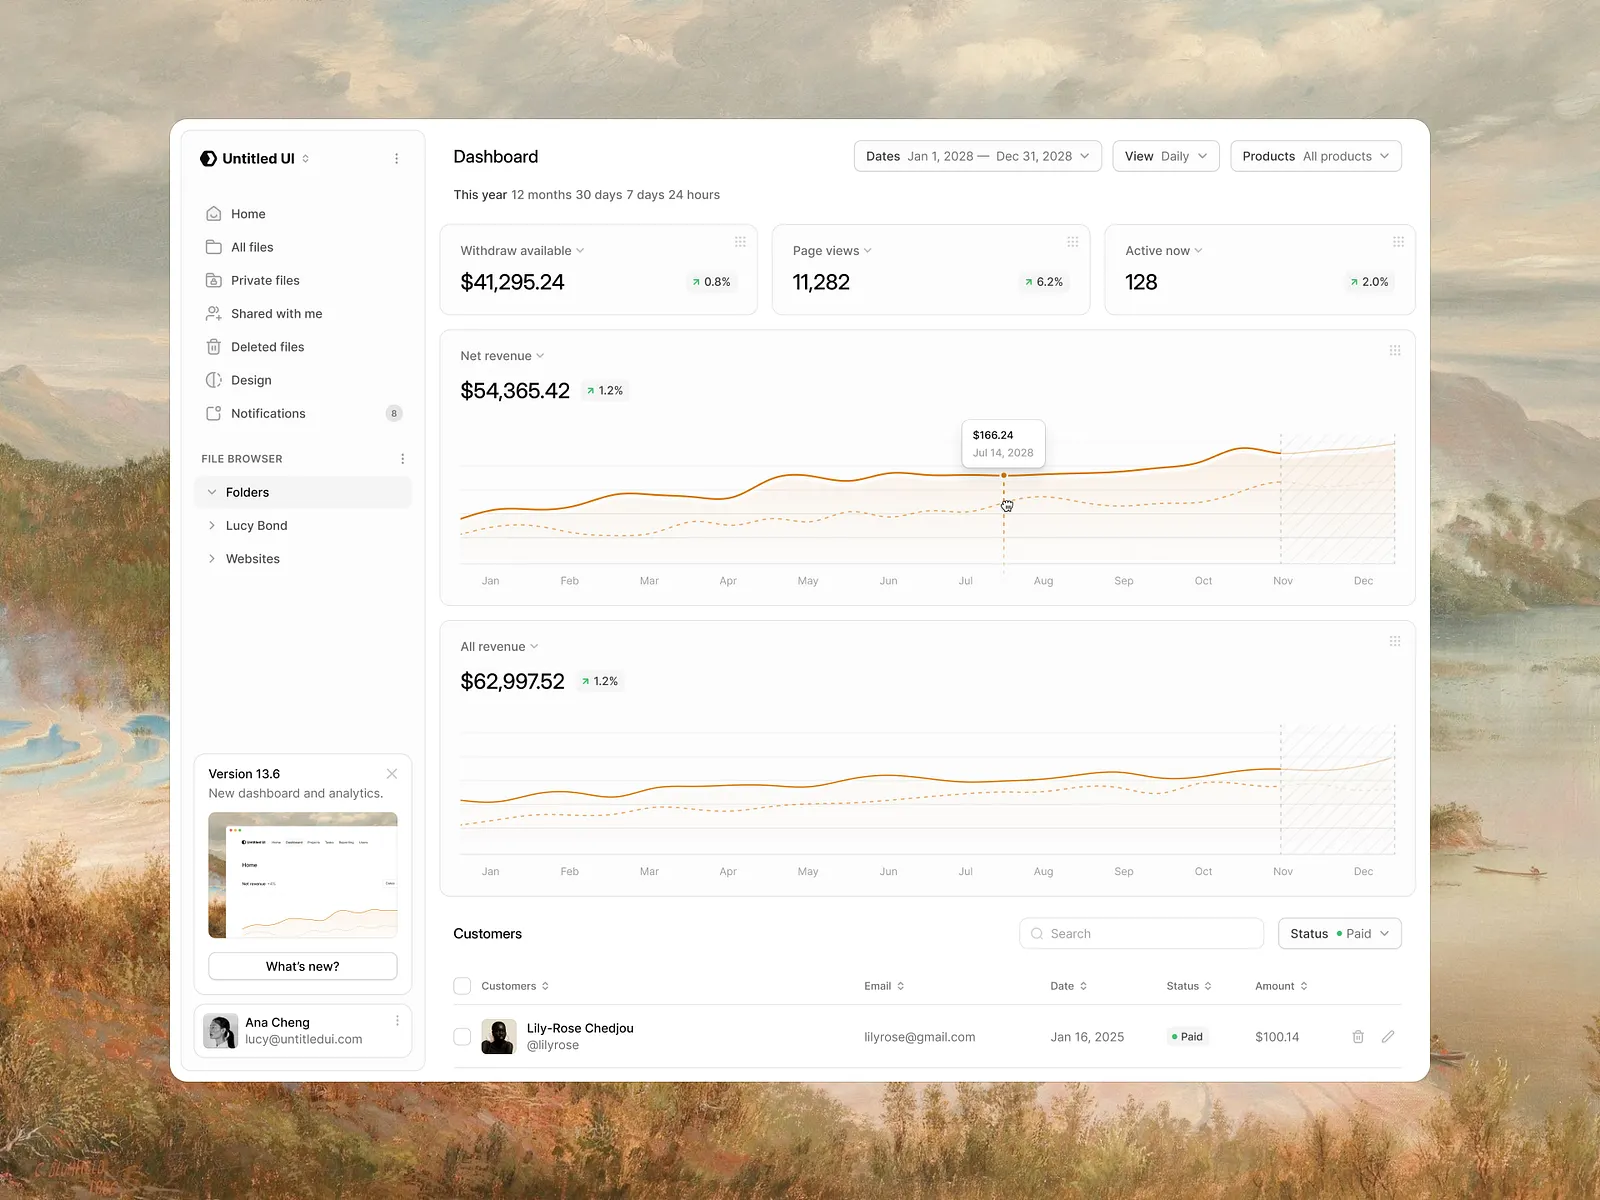Open Design in the sidebar
The height and width of the screenshot is (1200, 1600).
tap(303, 380)
